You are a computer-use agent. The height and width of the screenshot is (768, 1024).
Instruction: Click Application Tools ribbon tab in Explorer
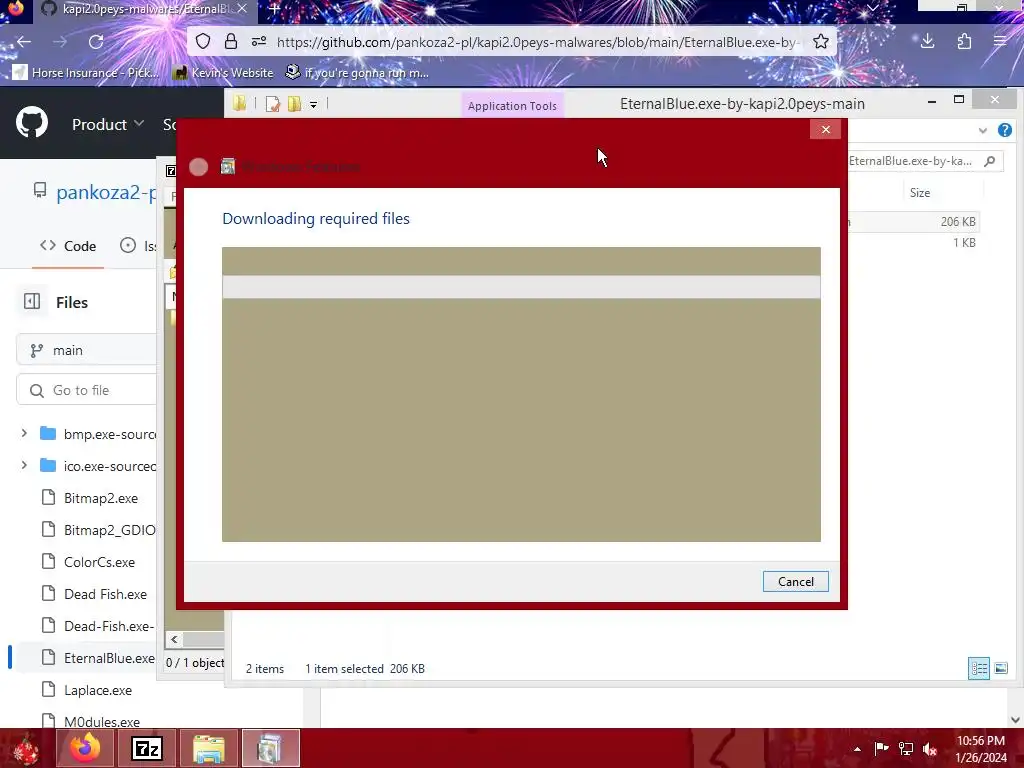coord(512,106)
